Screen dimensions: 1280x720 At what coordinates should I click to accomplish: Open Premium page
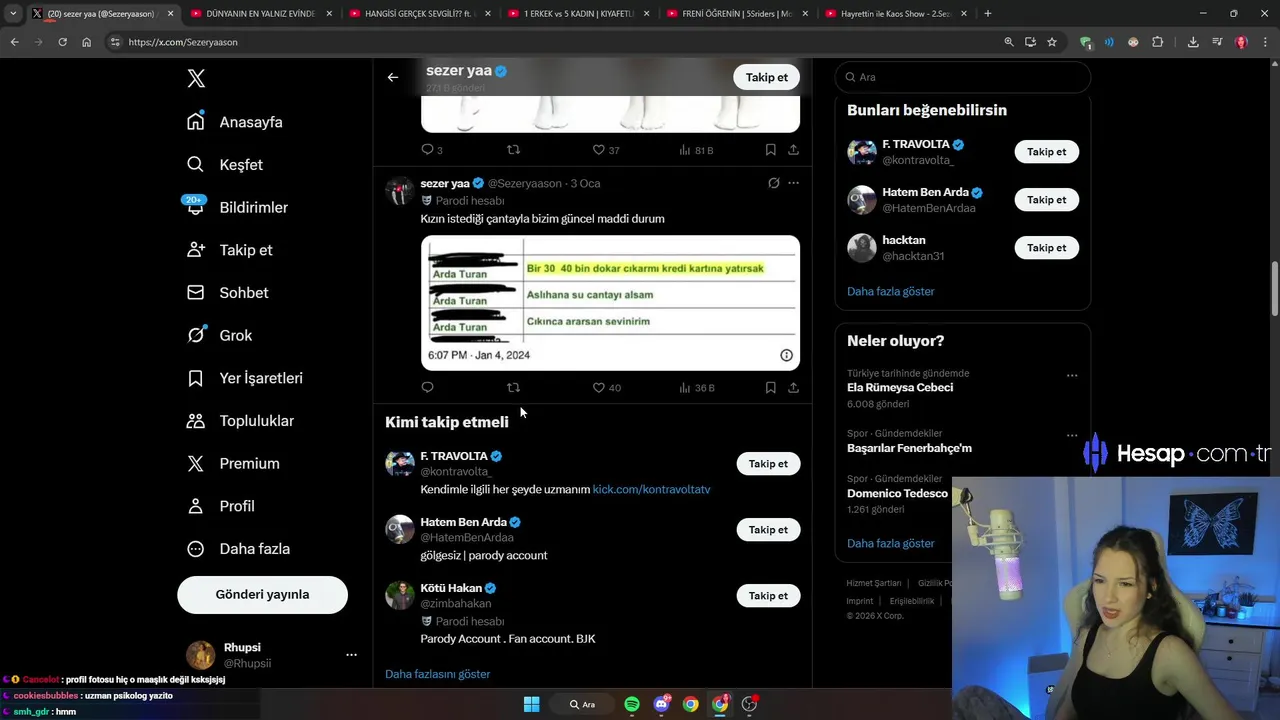pos(233,464)
